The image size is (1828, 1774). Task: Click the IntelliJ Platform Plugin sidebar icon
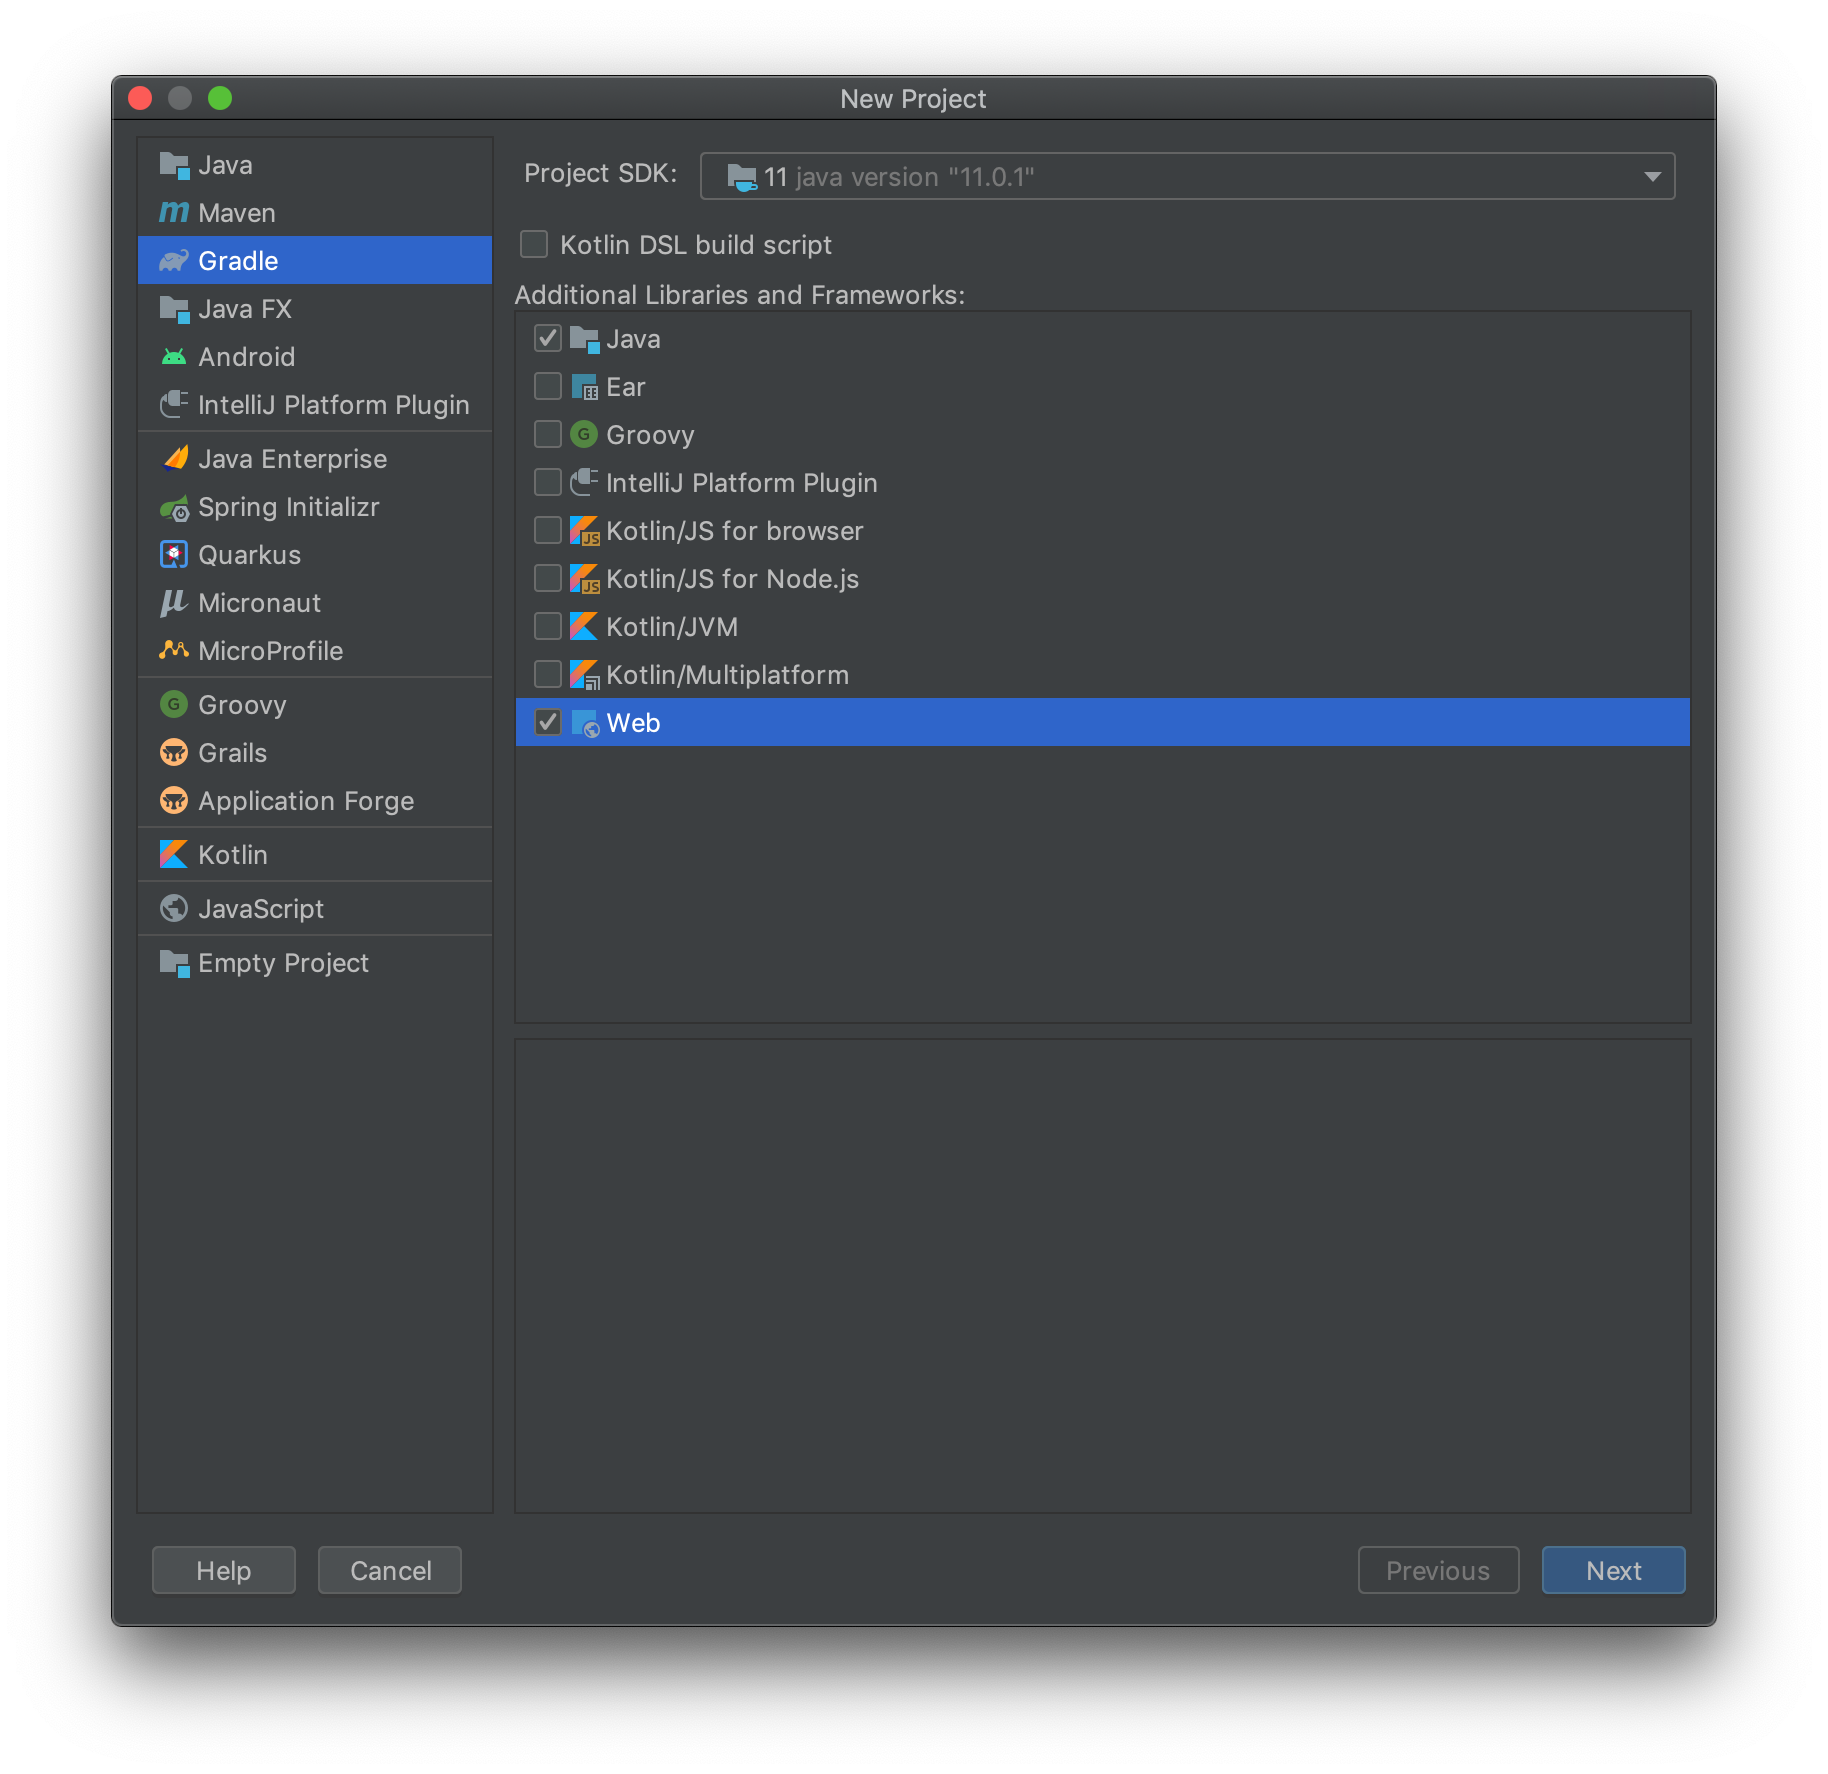tap(174, 404)
